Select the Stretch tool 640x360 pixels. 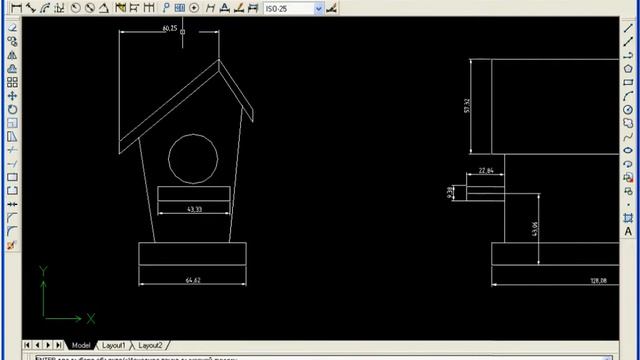[12, 136]
